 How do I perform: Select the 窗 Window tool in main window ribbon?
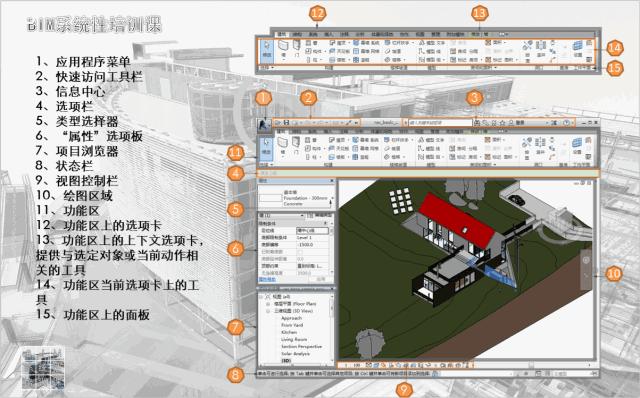[x=311, y=140]
